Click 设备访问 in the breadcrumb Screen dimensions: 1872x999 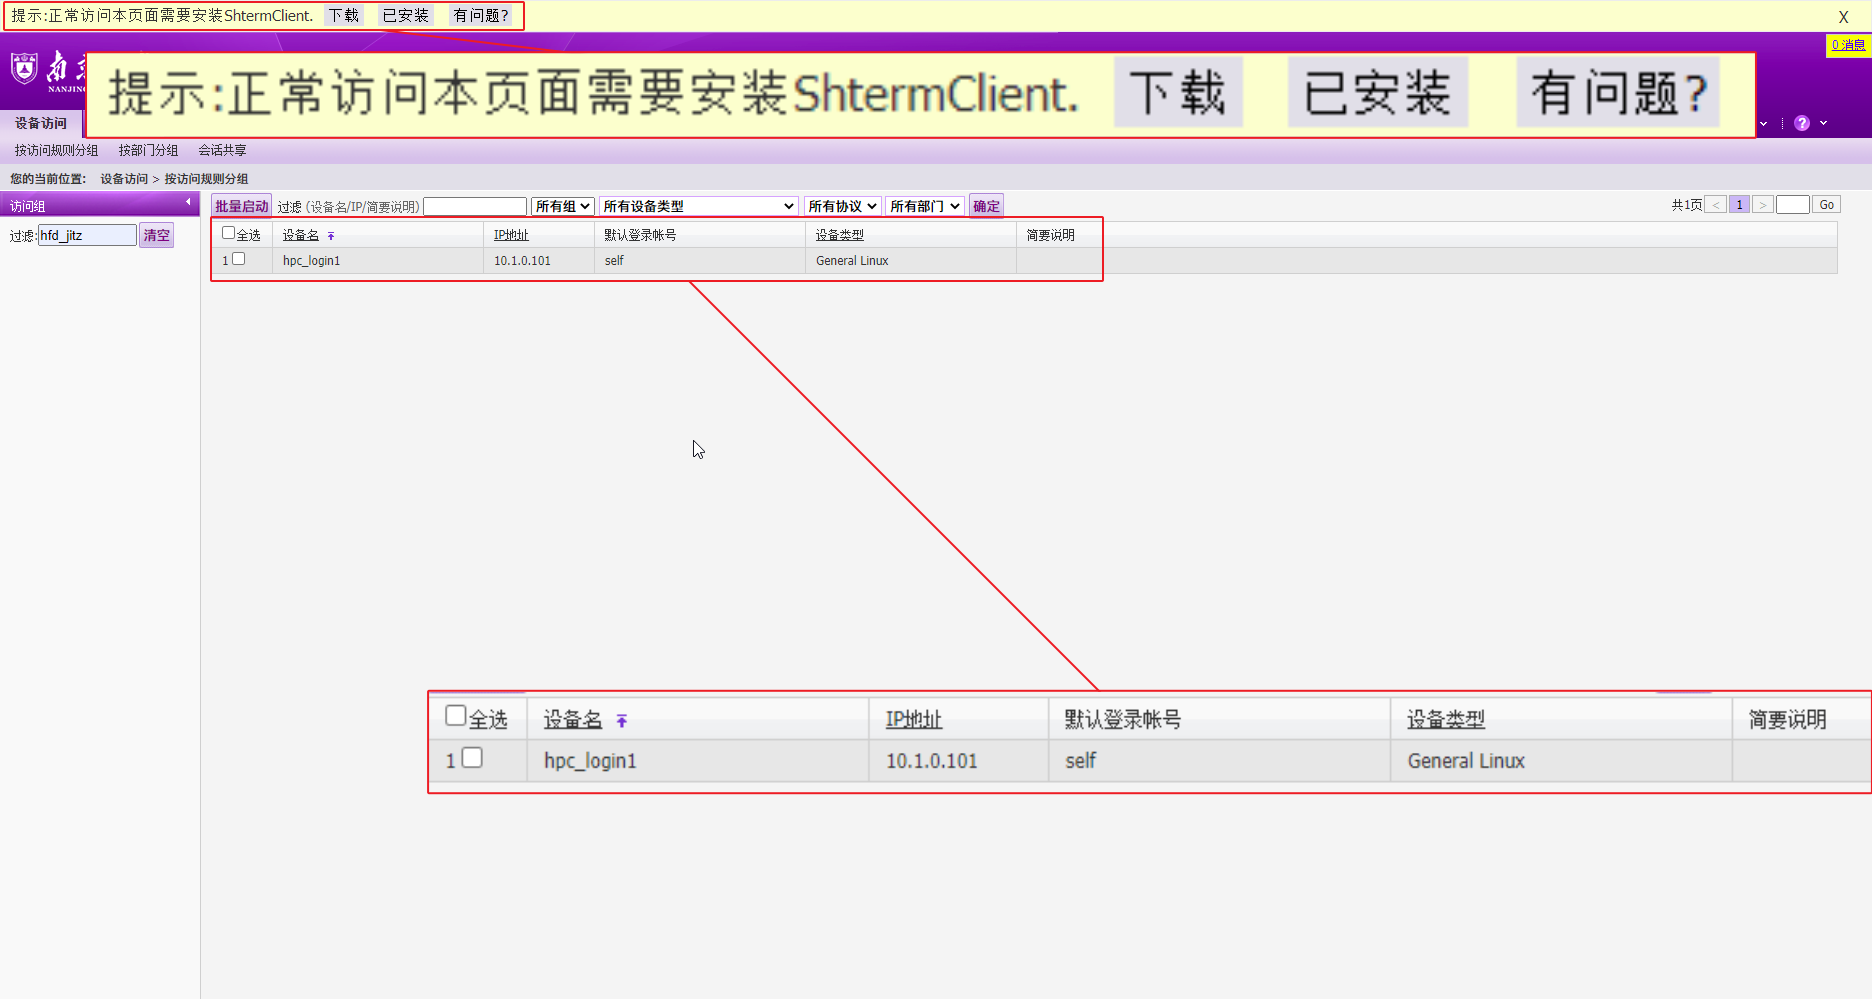point(124,179)
